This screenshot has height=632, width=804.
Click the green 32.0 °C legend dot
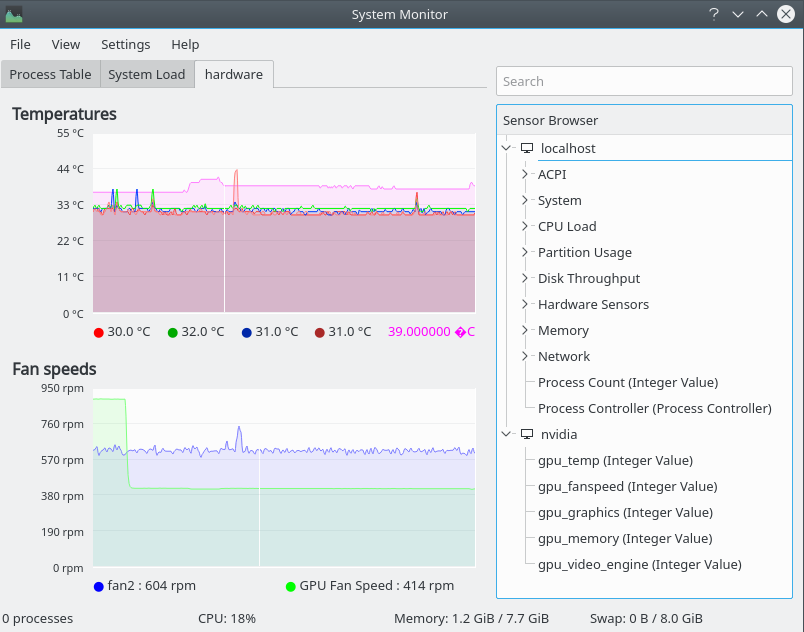pyautogui.click(x=173, y=333)
